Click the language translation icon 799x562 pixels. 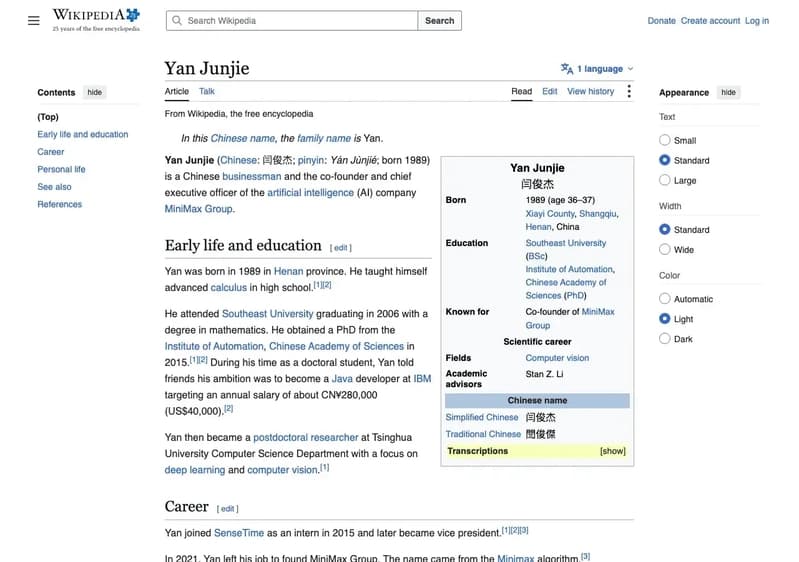click(x=567, y=68)
